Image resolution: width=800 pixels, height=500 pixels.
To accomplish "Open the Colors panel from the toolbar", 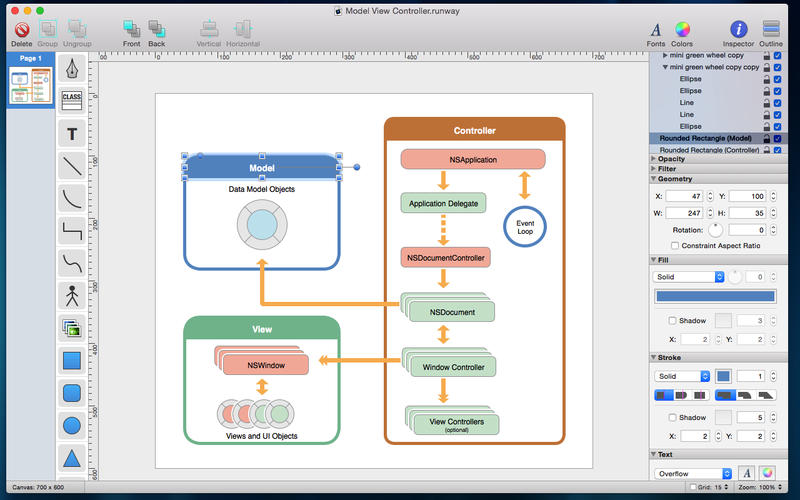I will click(x=682, y=34).
